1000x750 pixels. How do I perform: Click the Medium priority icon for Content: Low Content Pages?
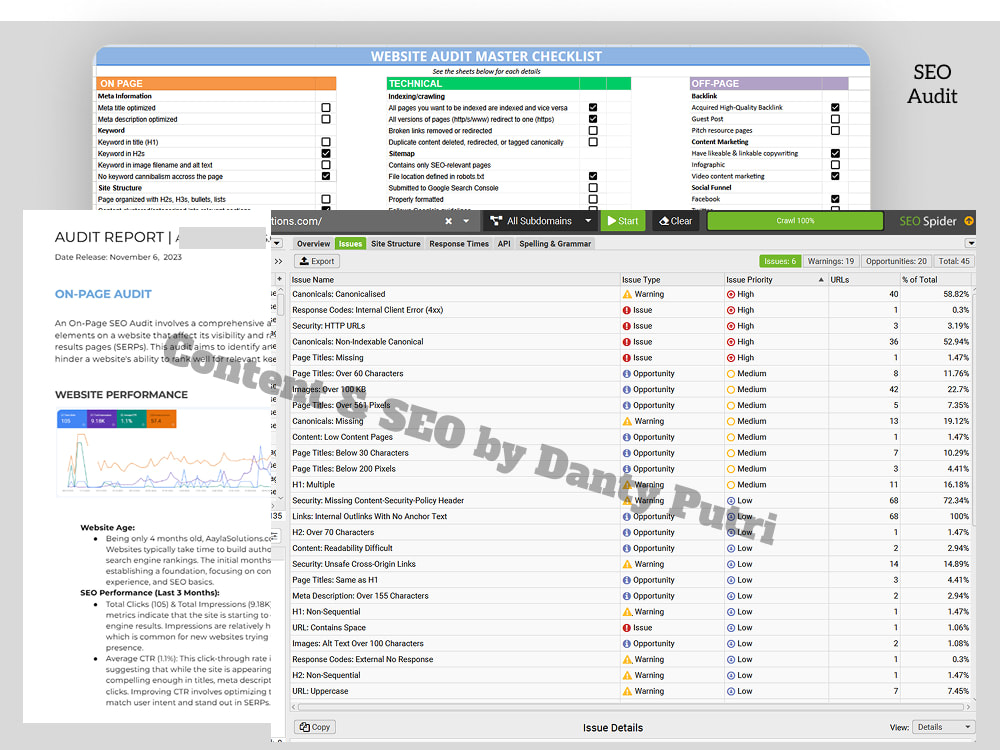(731, 437)
